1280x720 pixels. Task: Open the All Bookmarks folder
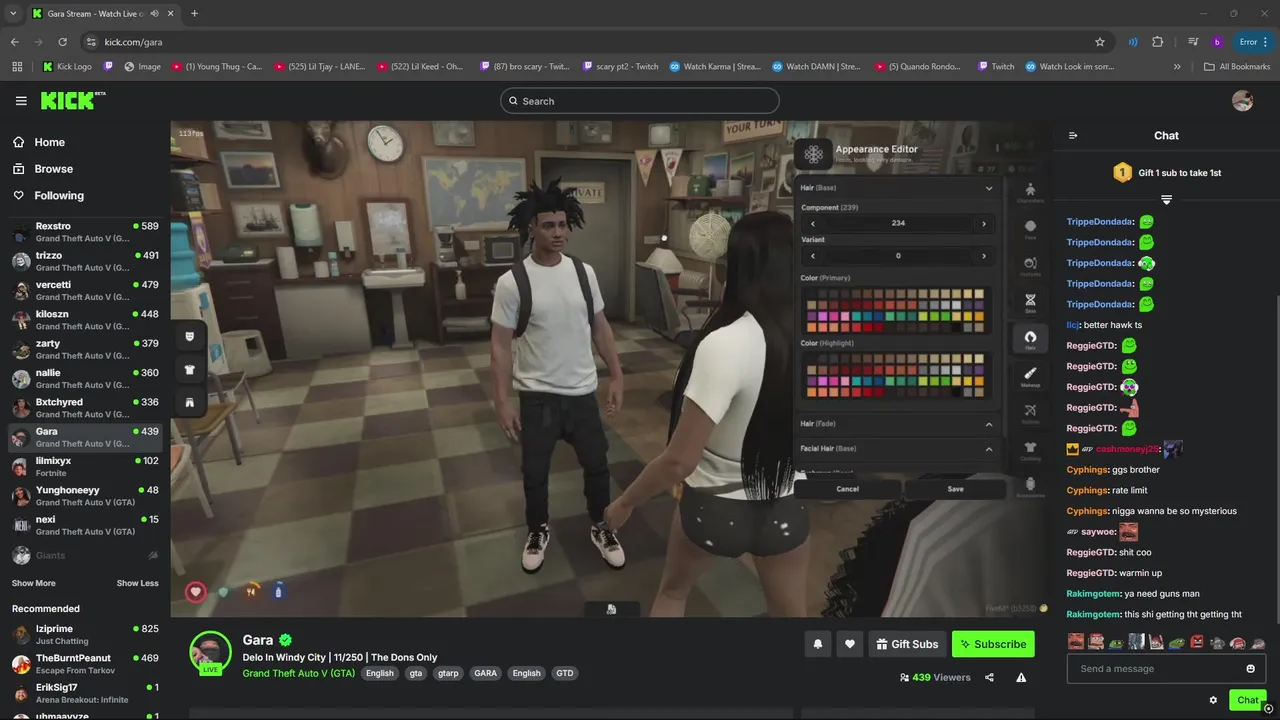(1237, 67)
